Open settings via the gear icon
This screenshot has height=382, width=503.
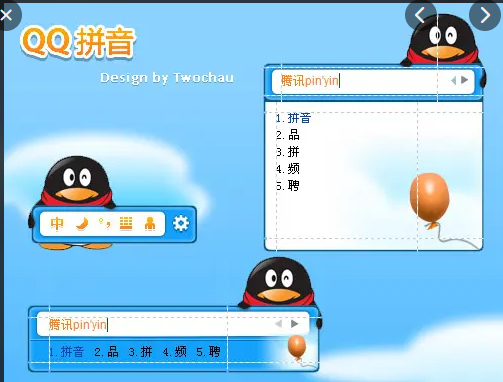pos(181,223)
